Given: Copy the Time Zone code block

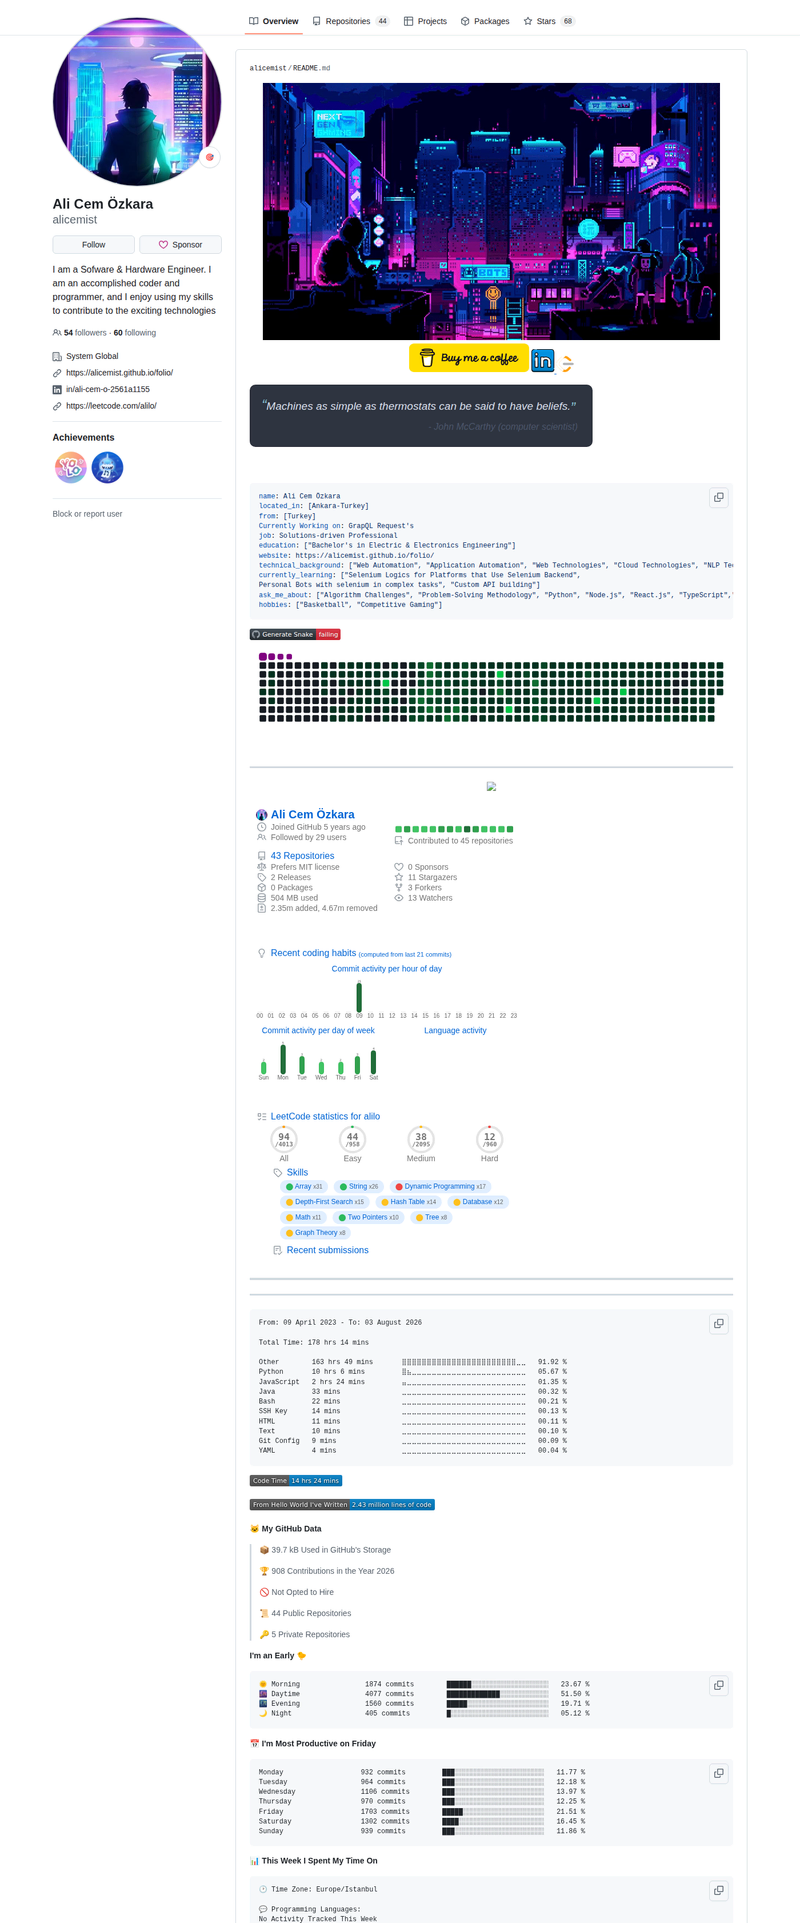Looking at the screenshot, I should point(718,1890).
